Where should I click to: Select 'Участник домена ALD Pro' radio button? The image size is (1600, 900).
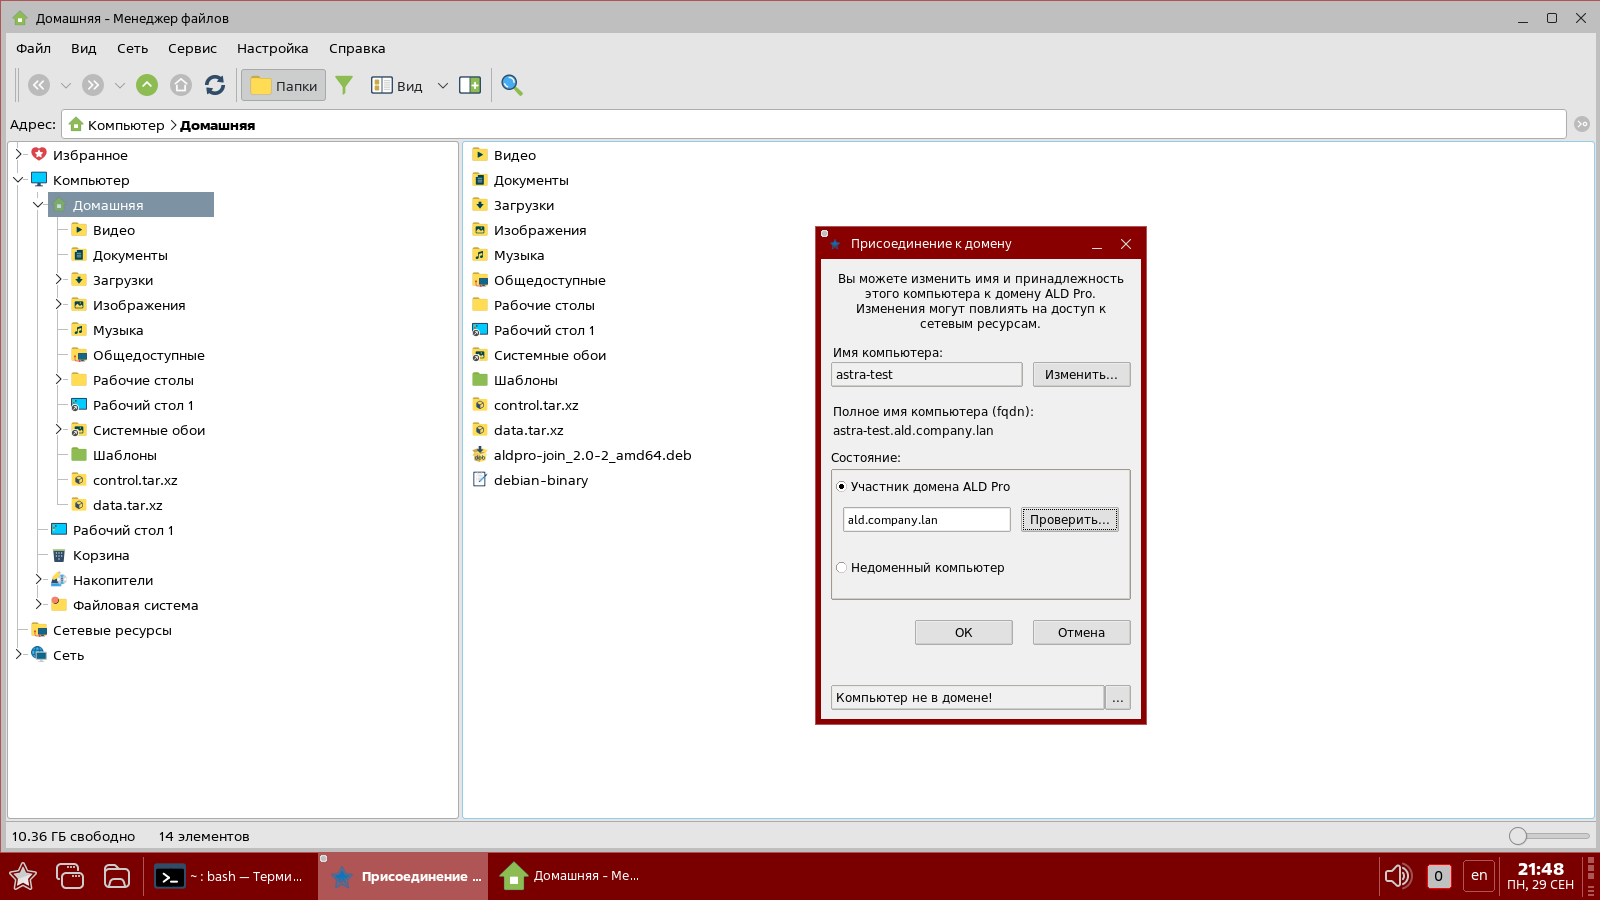click(x=841, y=487)
